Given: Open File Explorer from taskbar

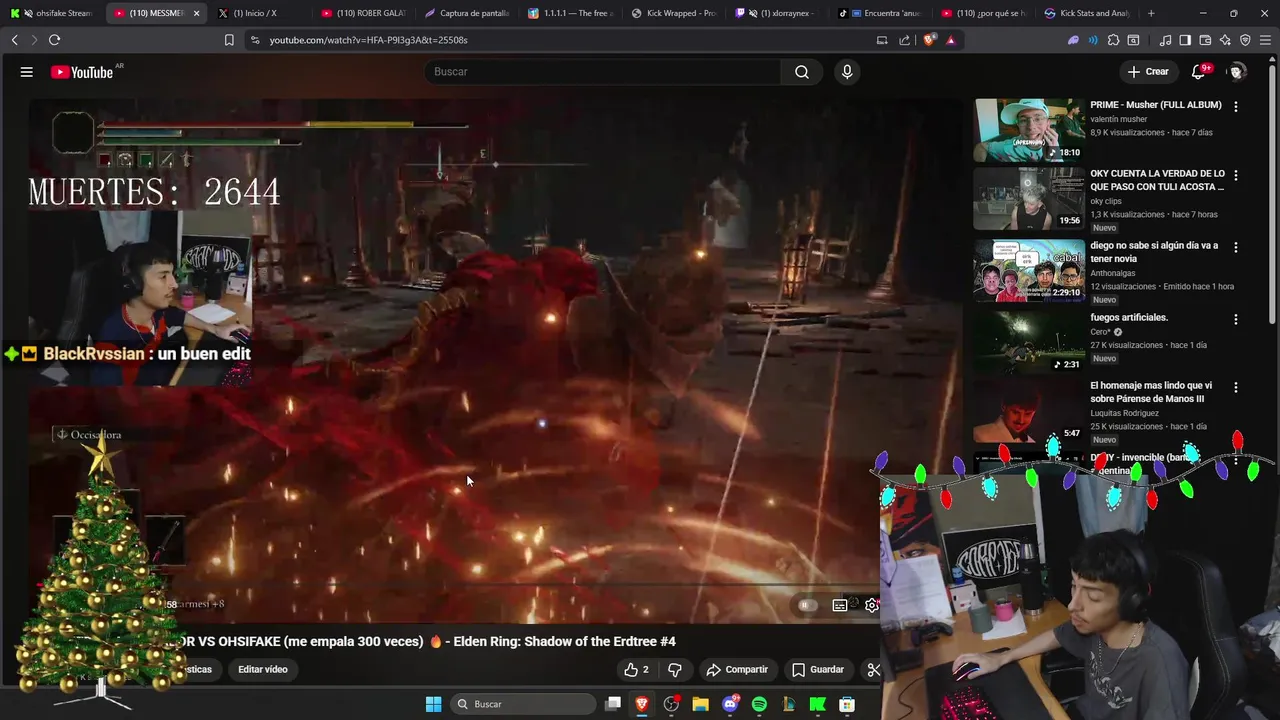Looking at the screenshot, I should pos(700,704).
